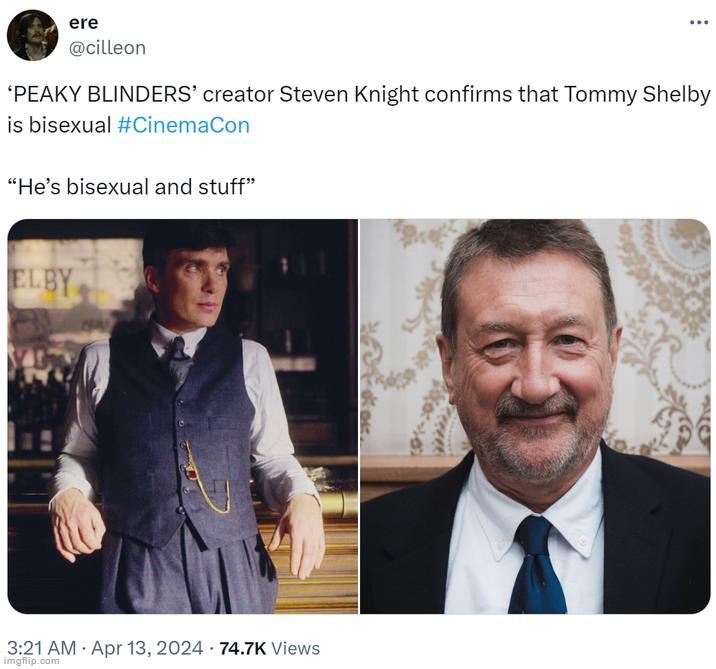Click the gold watch chain on waistcoat
The width and height of the screenshot is (716, 669).
(205, 478)
